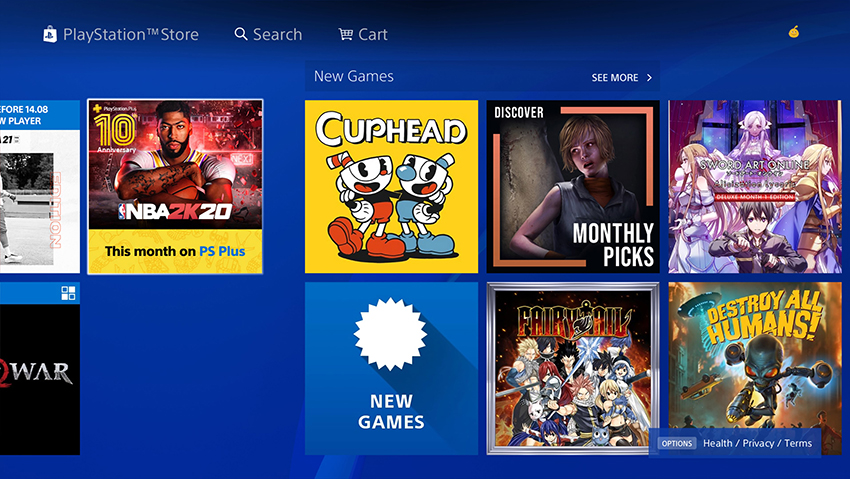Image resolution: width=850 pixels, height=479 pixels.
Task: Click the grid icon above God of War
Action: (x=68, y=293)
